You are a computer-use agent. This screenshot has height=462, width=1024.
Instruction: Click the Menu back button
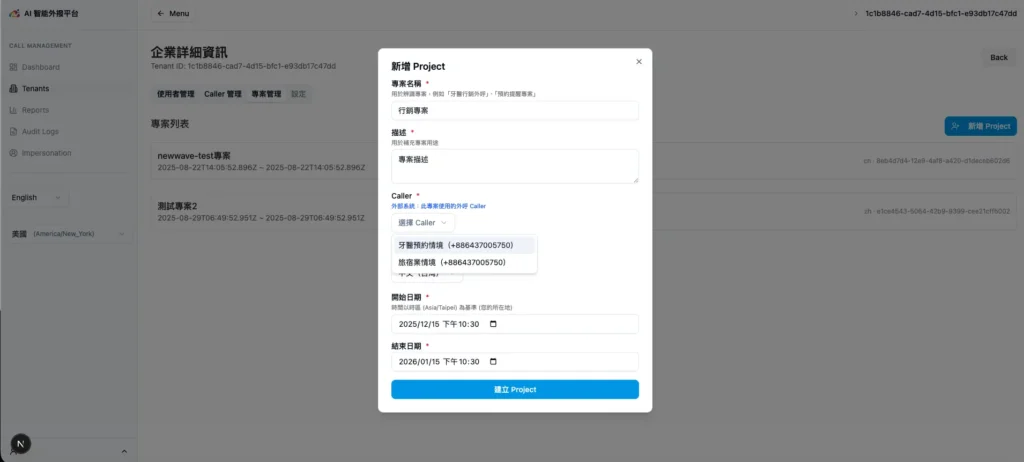click(172, 13)
